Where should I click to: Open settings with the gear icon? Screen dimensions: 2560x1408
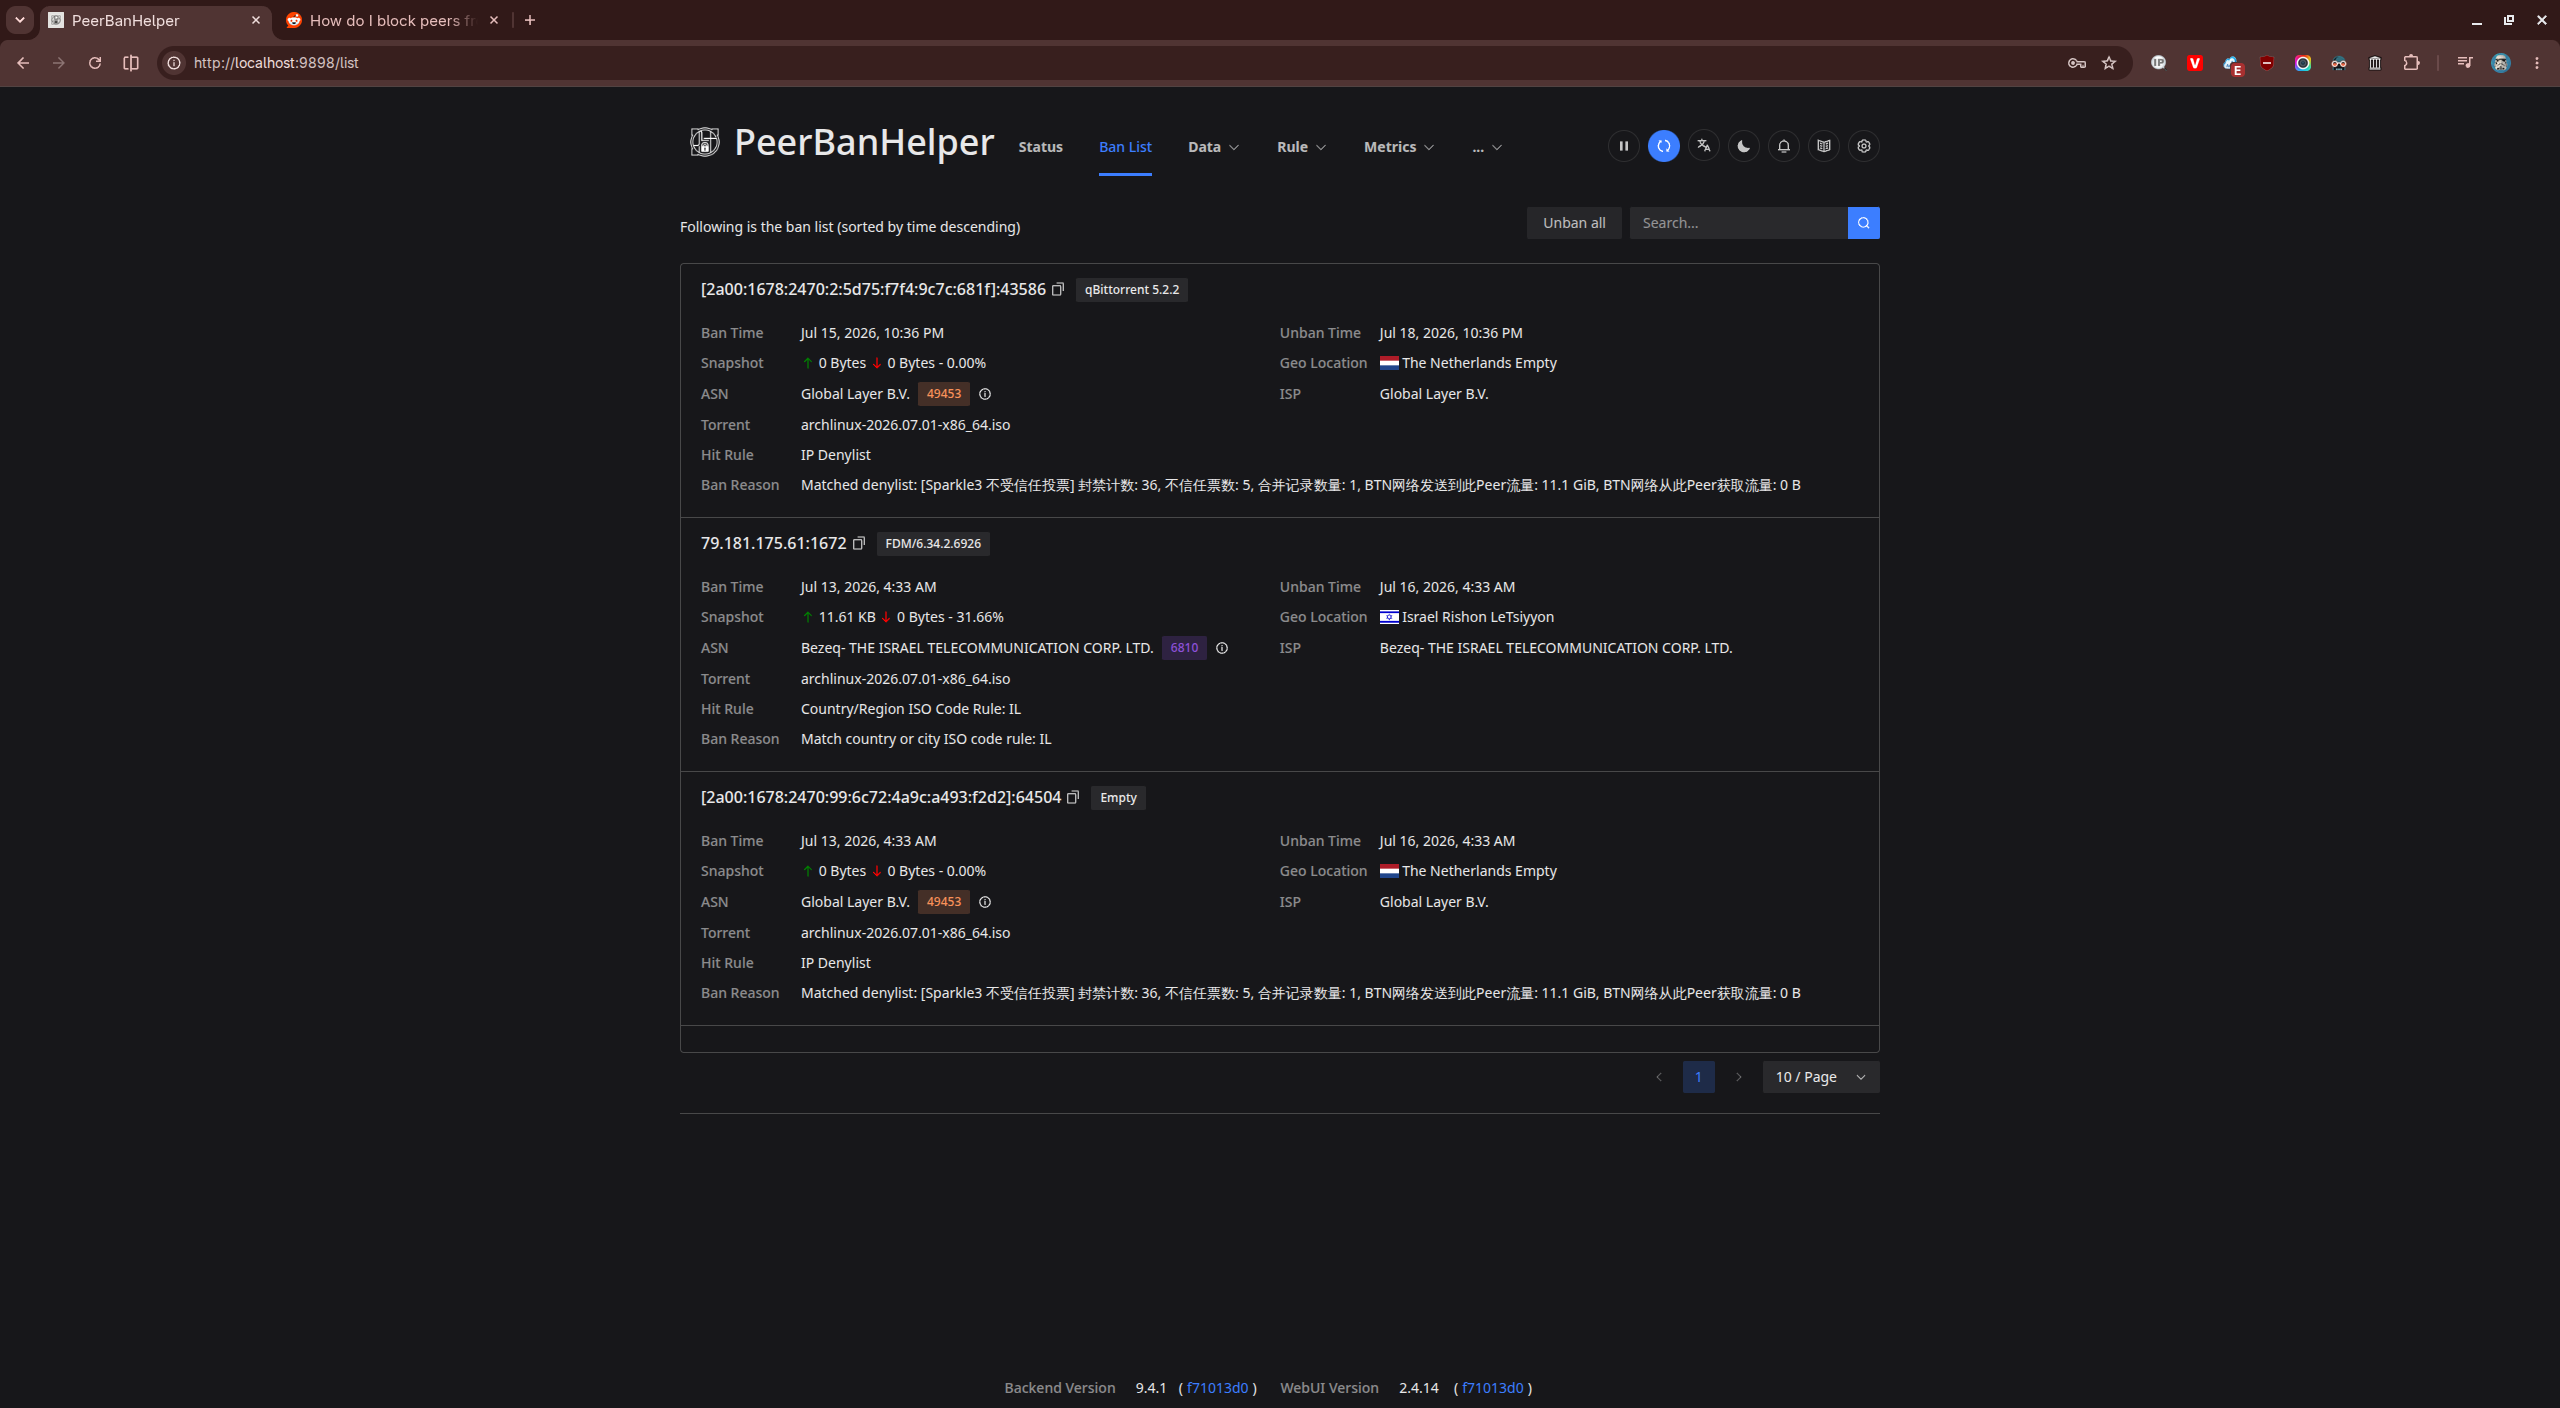click(x=1863, y=146)
